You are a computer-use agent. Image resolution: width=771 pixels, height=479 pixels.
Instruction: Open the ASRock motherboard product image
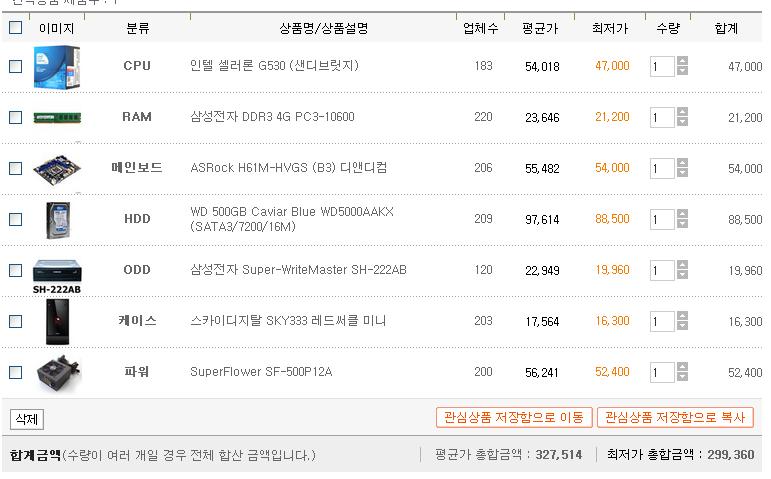[x=57, y=170]
